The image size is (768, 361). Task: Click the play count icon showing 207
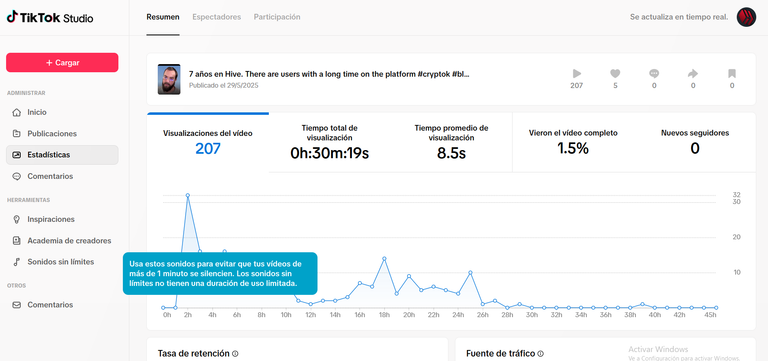click(577, 74)
